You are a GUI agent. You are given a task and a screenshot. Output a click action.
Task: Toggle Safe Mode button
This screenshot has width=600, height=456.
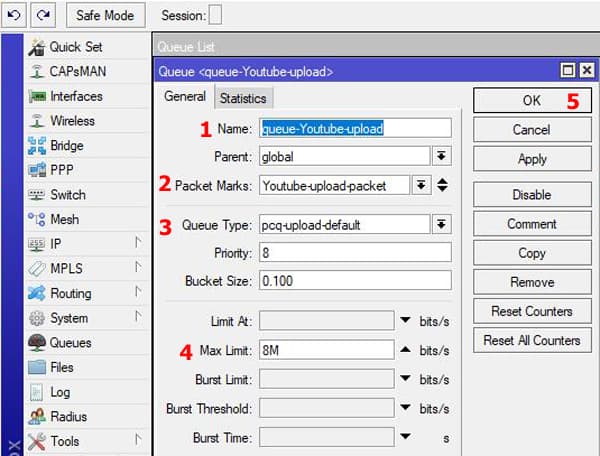(x=106, y=15)
